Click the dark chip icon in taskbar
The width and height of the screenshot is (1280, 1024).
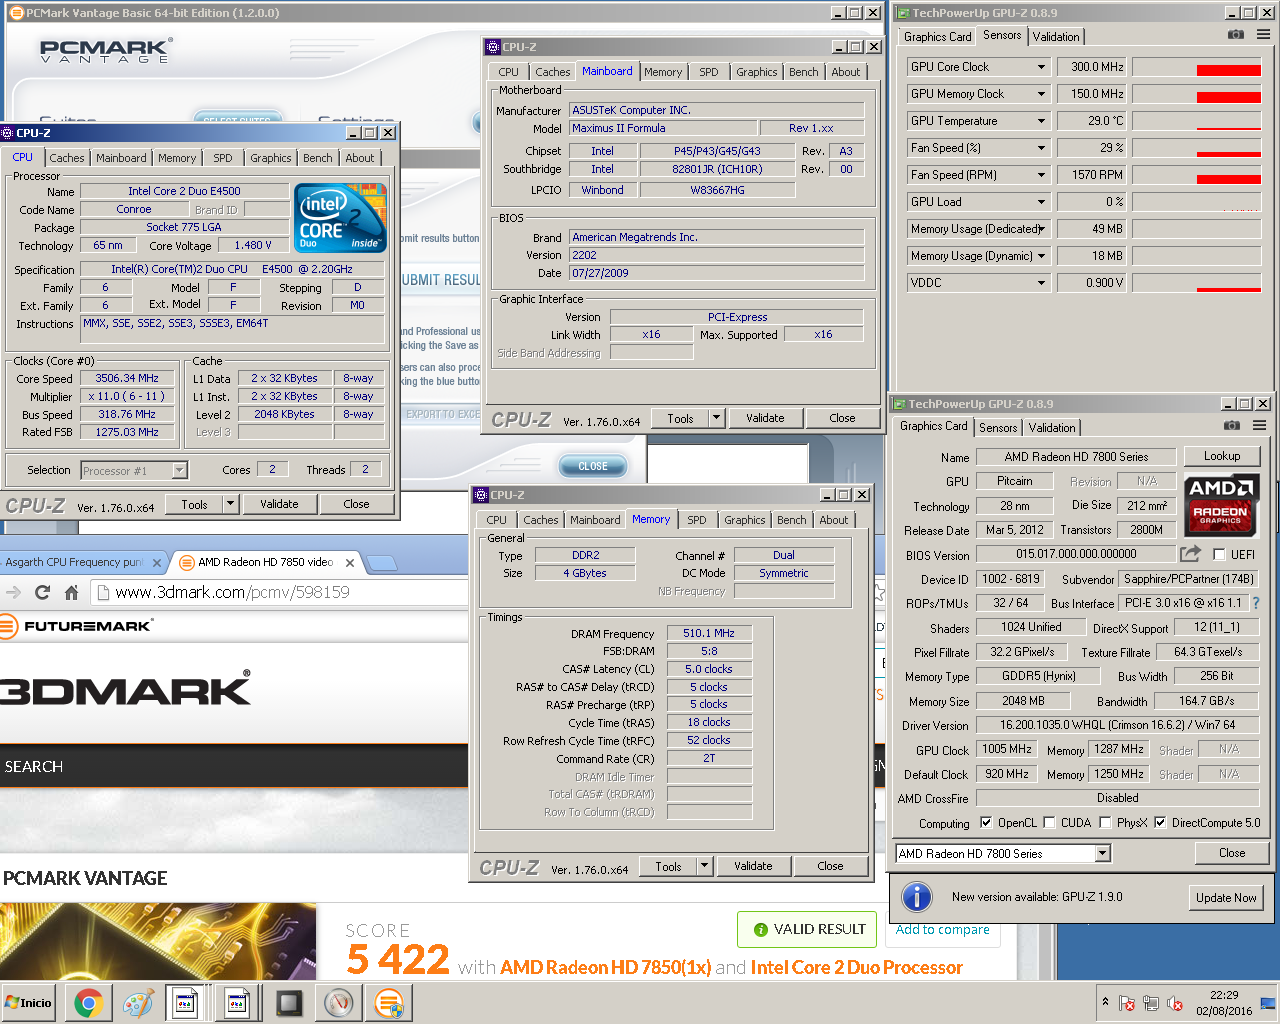pos(289,1003)
